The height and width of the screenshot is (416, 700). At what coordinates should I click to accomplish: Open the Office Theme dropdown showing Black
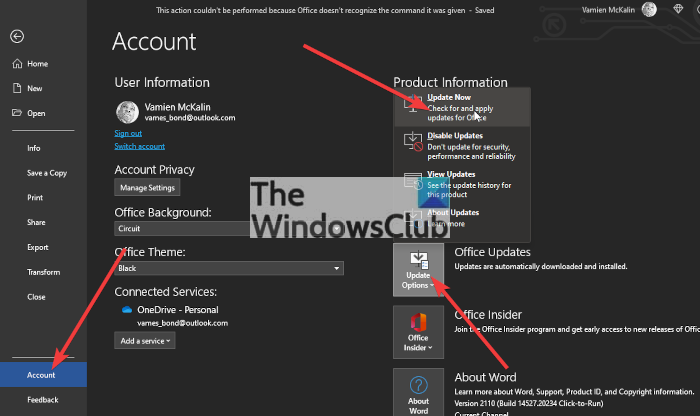[229, 268]
